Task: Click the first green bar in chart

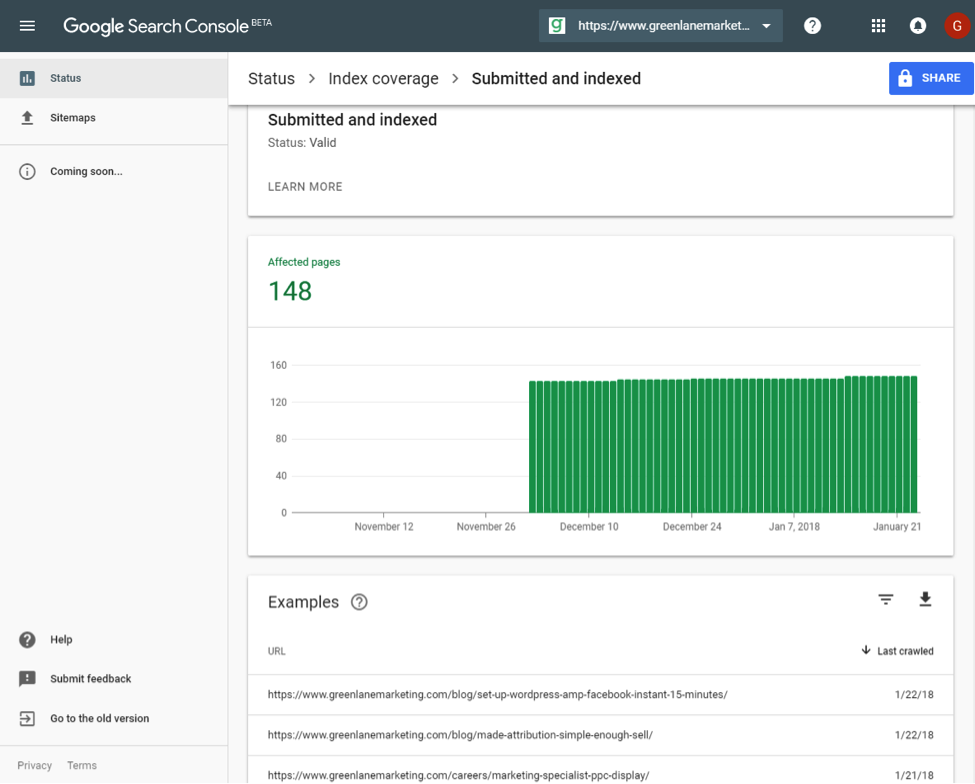Action: [532, 446]
